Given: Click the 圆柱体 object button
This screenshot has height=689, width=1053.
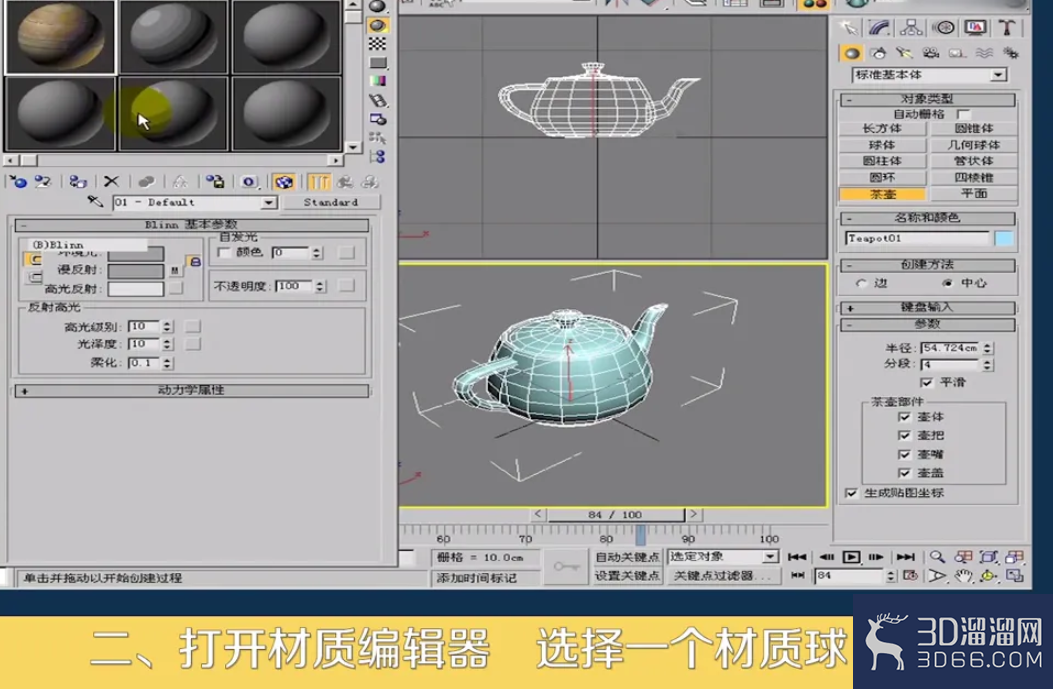Looking at the screenshot, I should coord(882,161).
